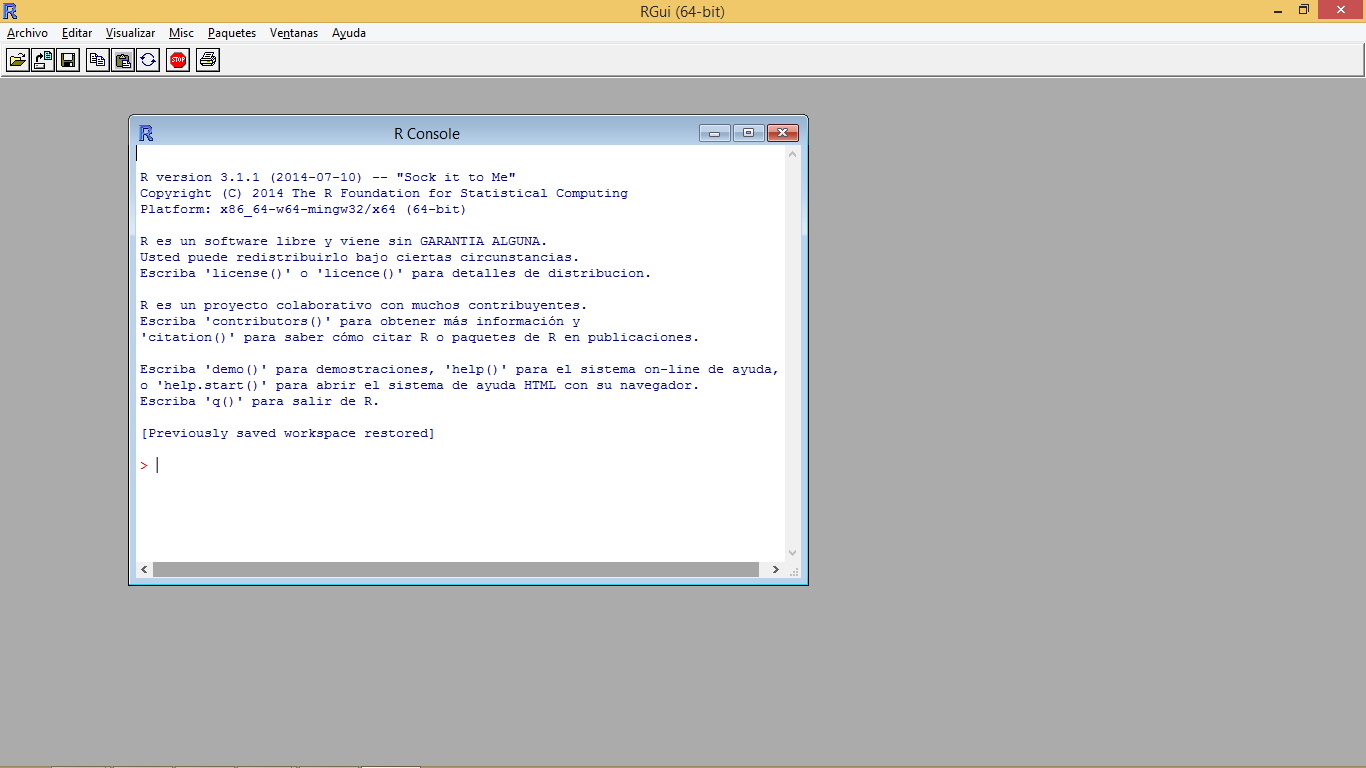This screenshot has width=1366, height=768.
Task: Open the Ventanas menu
Action: pos(294,33)
